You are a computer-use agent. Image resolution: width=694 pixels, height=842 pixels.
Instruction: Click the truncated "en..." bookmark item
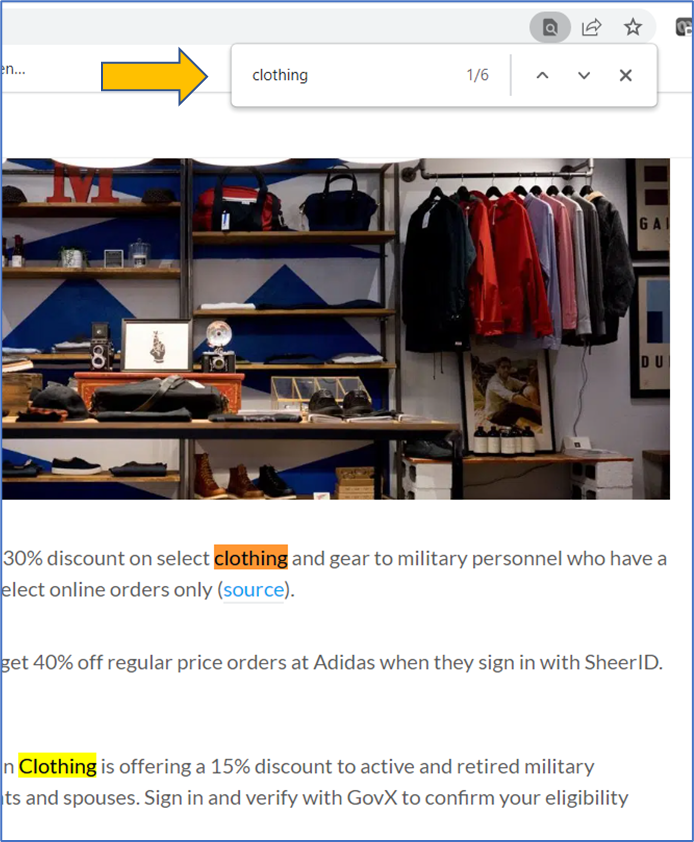point(13,69)
